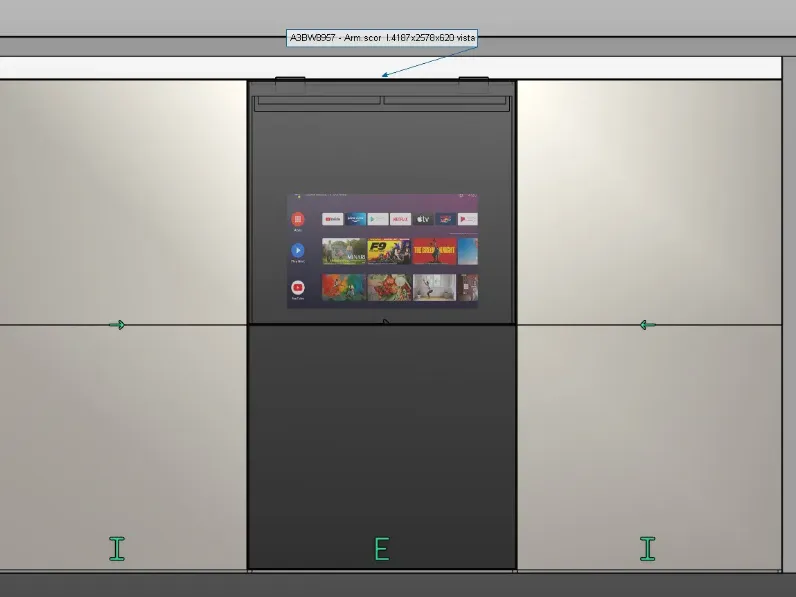796x597 pixels.
Task: Click the F9 movie poster on the TV screen
Action: pyautogui.click(x=389, y=251)
